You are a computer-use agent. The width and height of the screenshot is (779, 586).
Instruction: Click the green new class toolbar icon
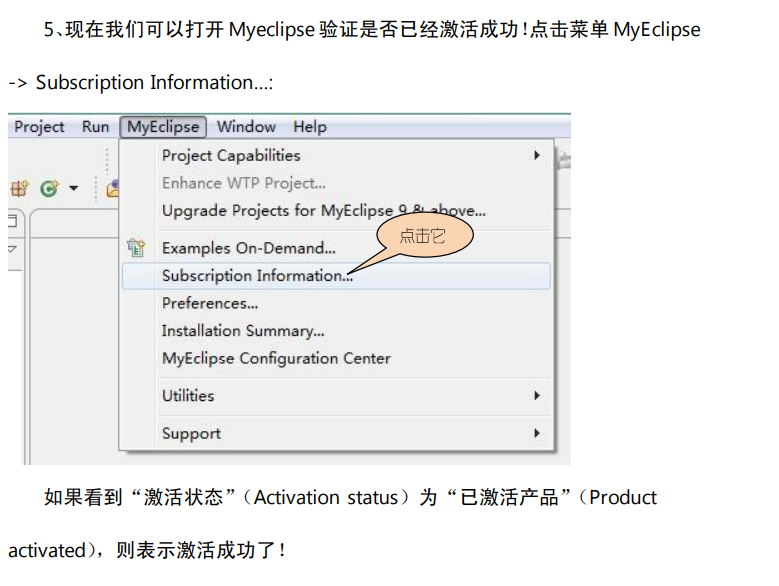49,188
